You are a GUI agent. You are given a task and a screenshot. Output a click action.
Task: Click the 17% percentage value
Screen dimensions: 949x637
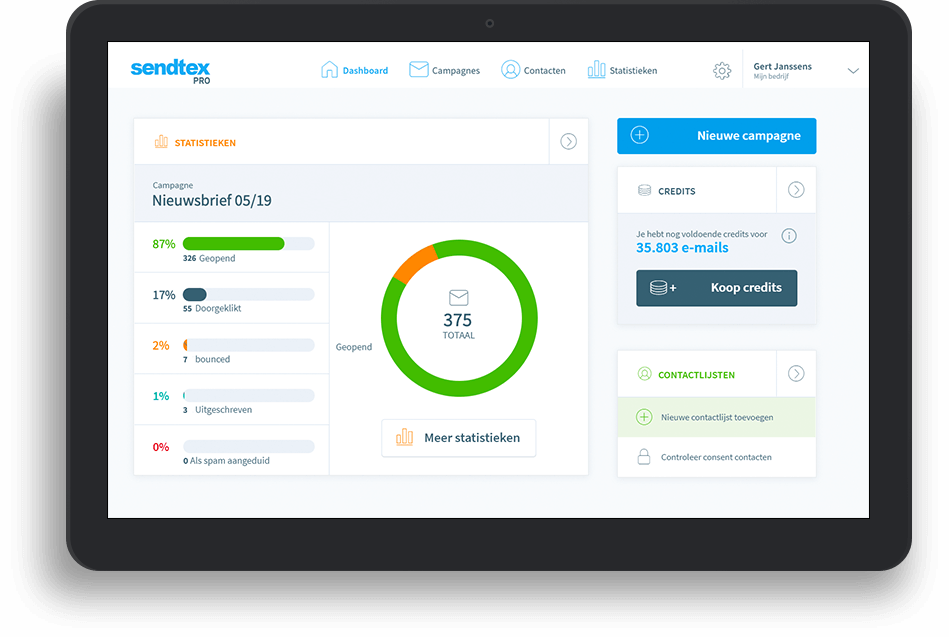click(164, 295)
